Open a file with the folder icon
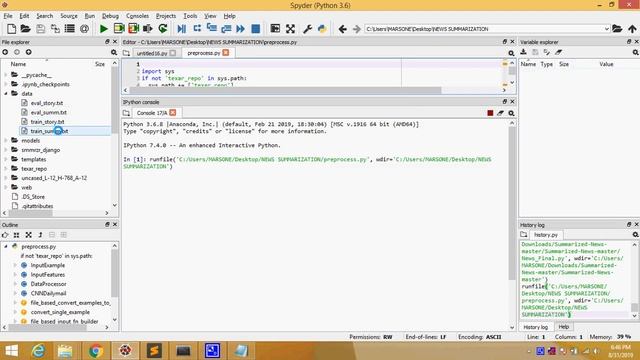This screenshot has height=360, width=640. click(x=26, y=29)
